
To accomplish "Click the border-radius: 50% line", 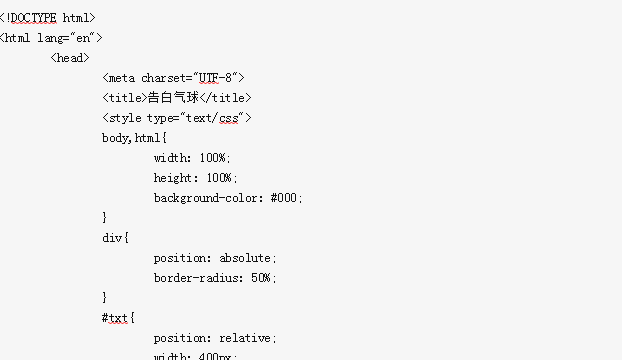I will (215, 278).
